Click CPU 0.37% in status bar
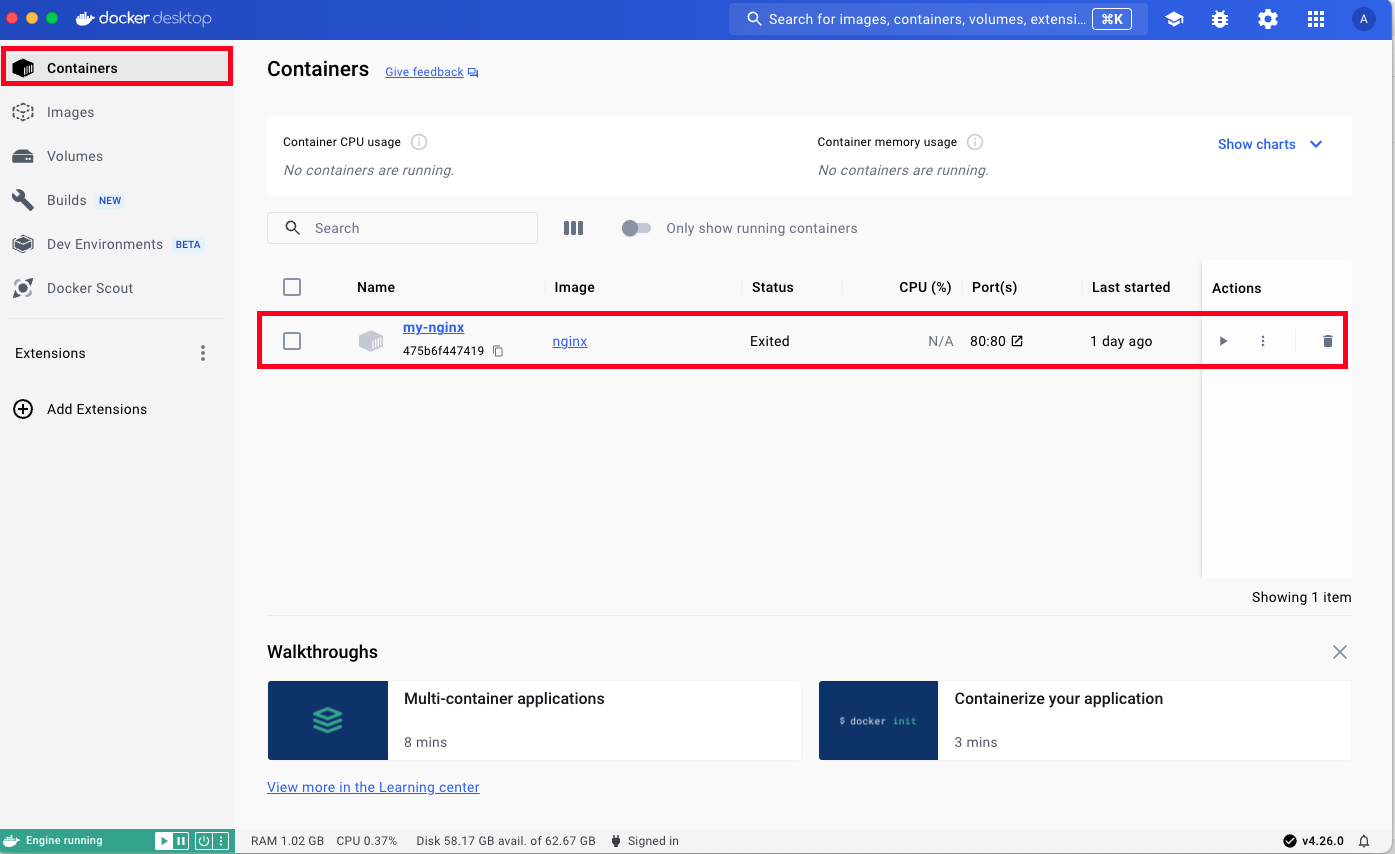This screenshot has height=854, width=1395. [366, 841]
